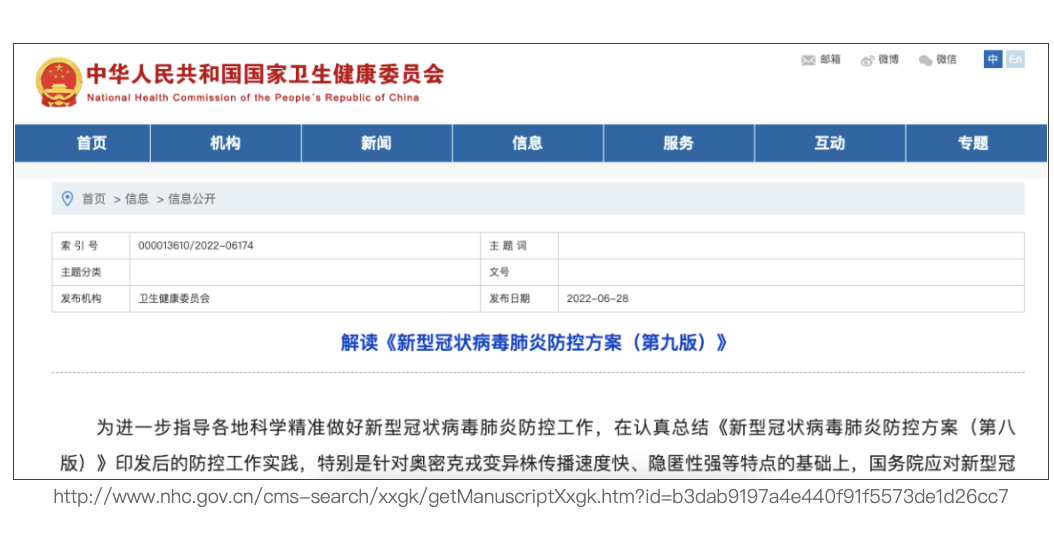Open the 服务 navigation menu
This screenshot has height=560, width=1054.
(679, 143)
